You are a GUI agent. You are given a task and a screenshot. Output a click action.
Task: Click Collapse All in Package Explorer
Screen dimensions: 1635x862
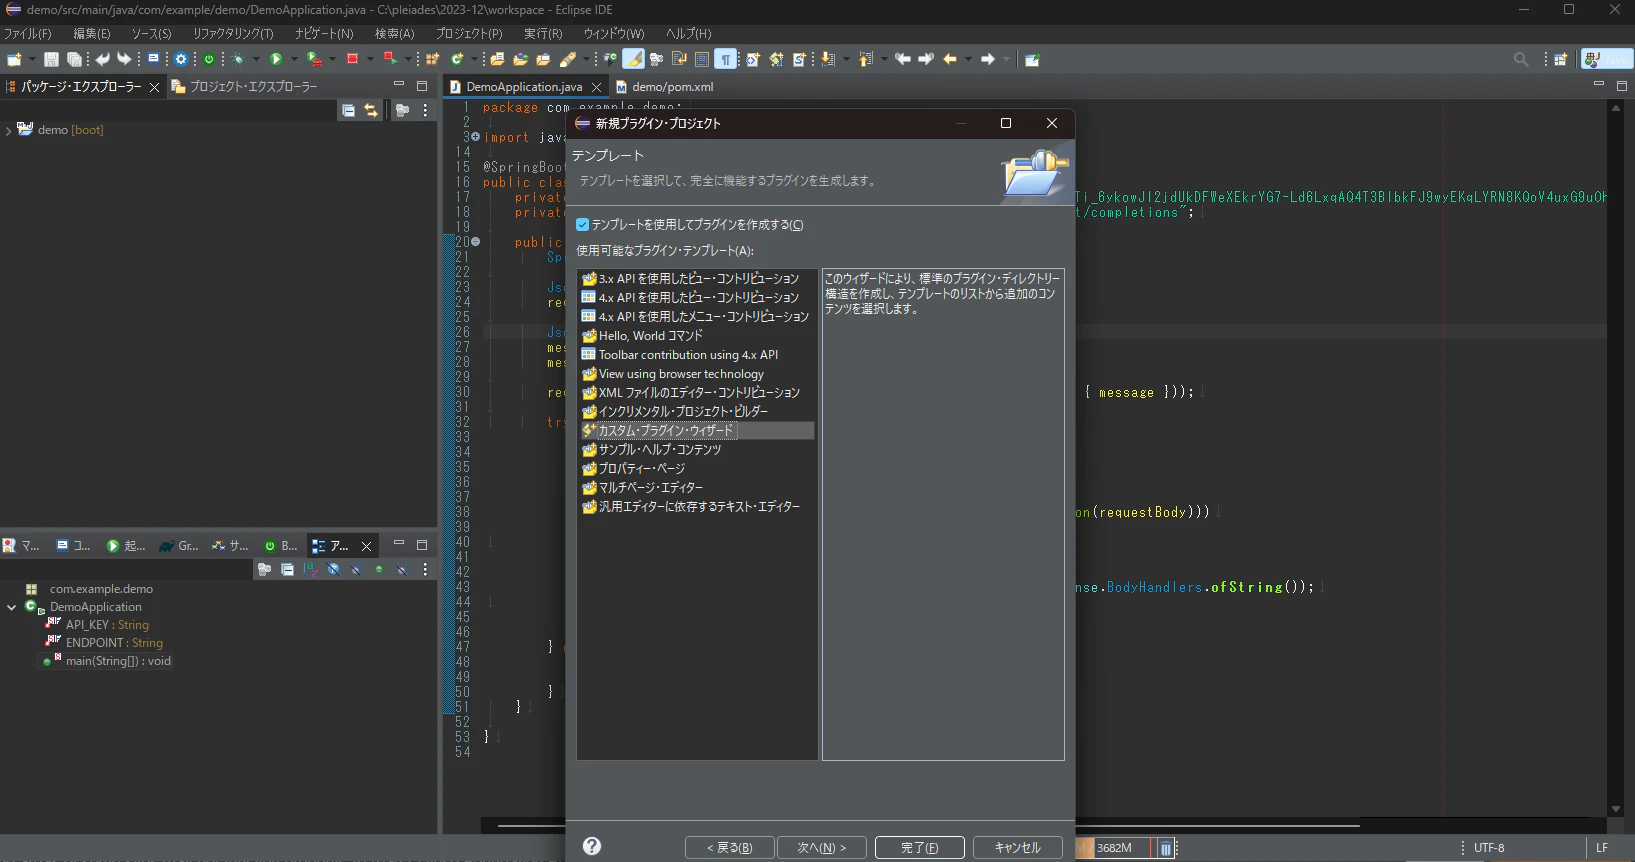348,111
